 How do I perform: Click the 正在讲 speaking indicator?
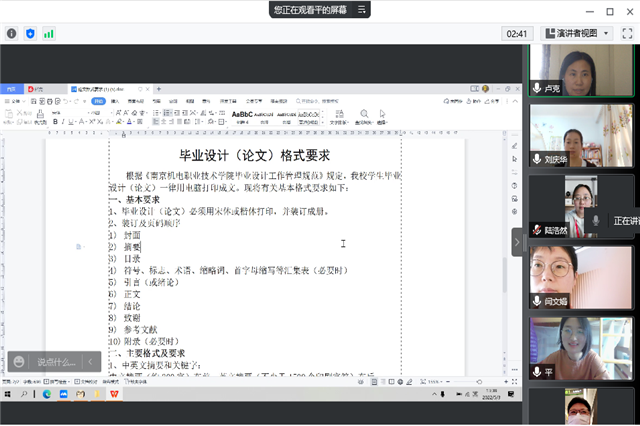[624, 220]
